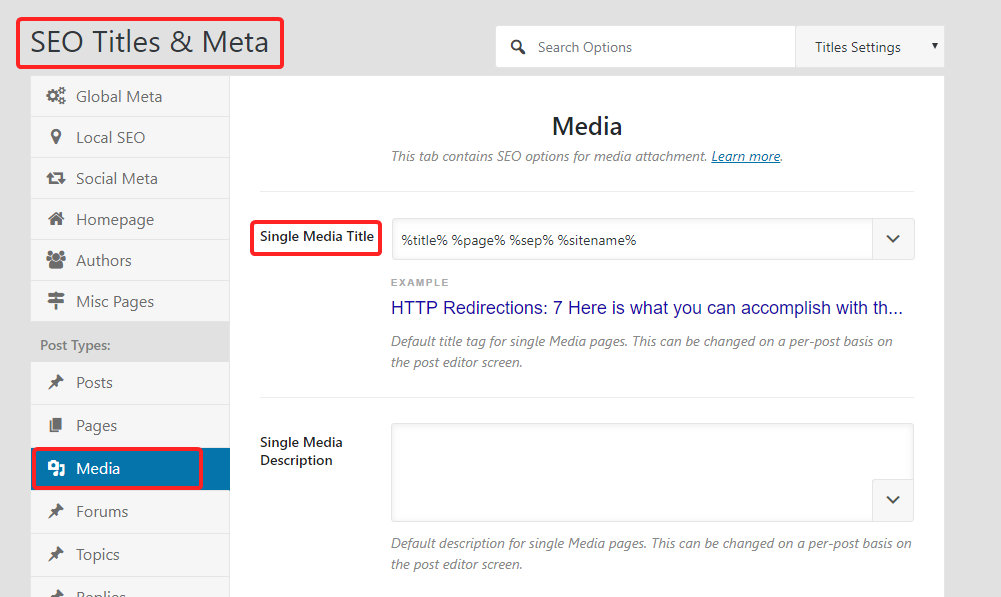The height and width of the screenshot is (597, 1001).
Task: Click the Single Media Title input field
Action: click(x=632, y=240)
